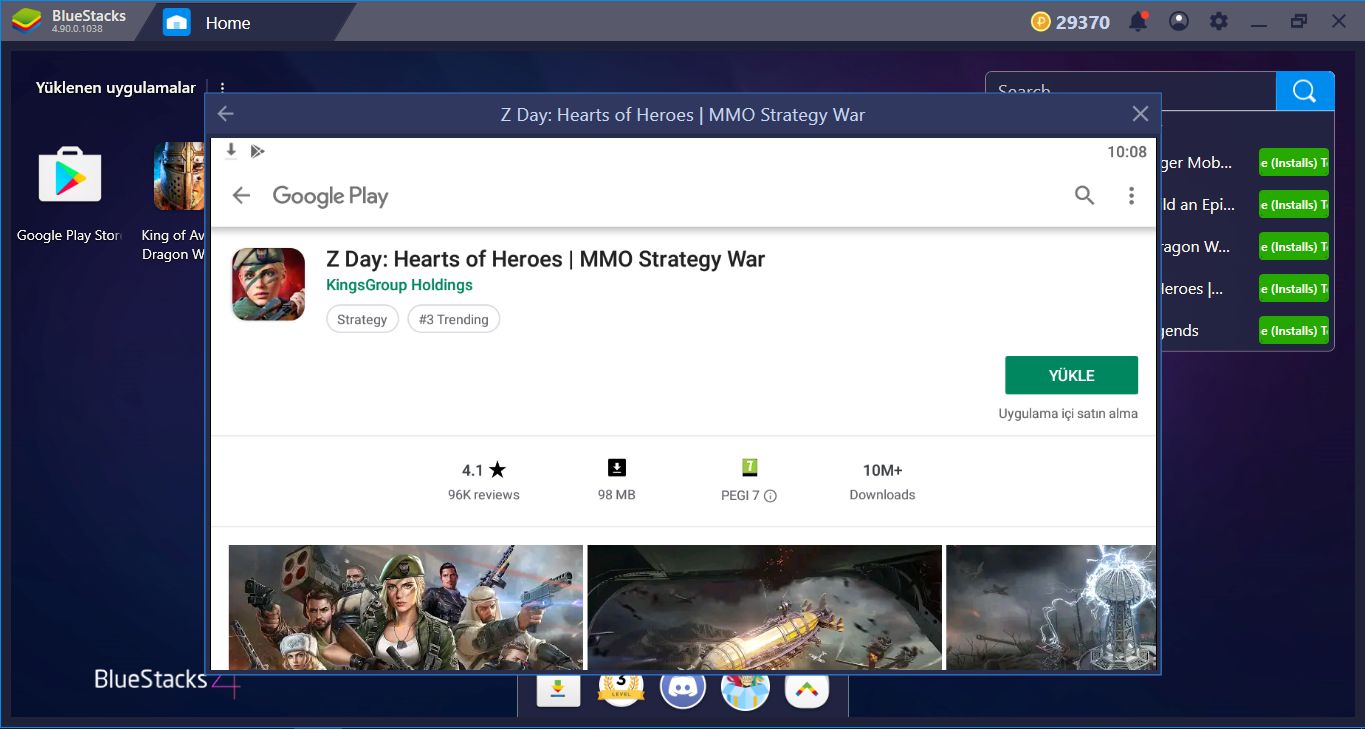Open the second screenshot with airship
1365x729 pixels.
[765, 607]
